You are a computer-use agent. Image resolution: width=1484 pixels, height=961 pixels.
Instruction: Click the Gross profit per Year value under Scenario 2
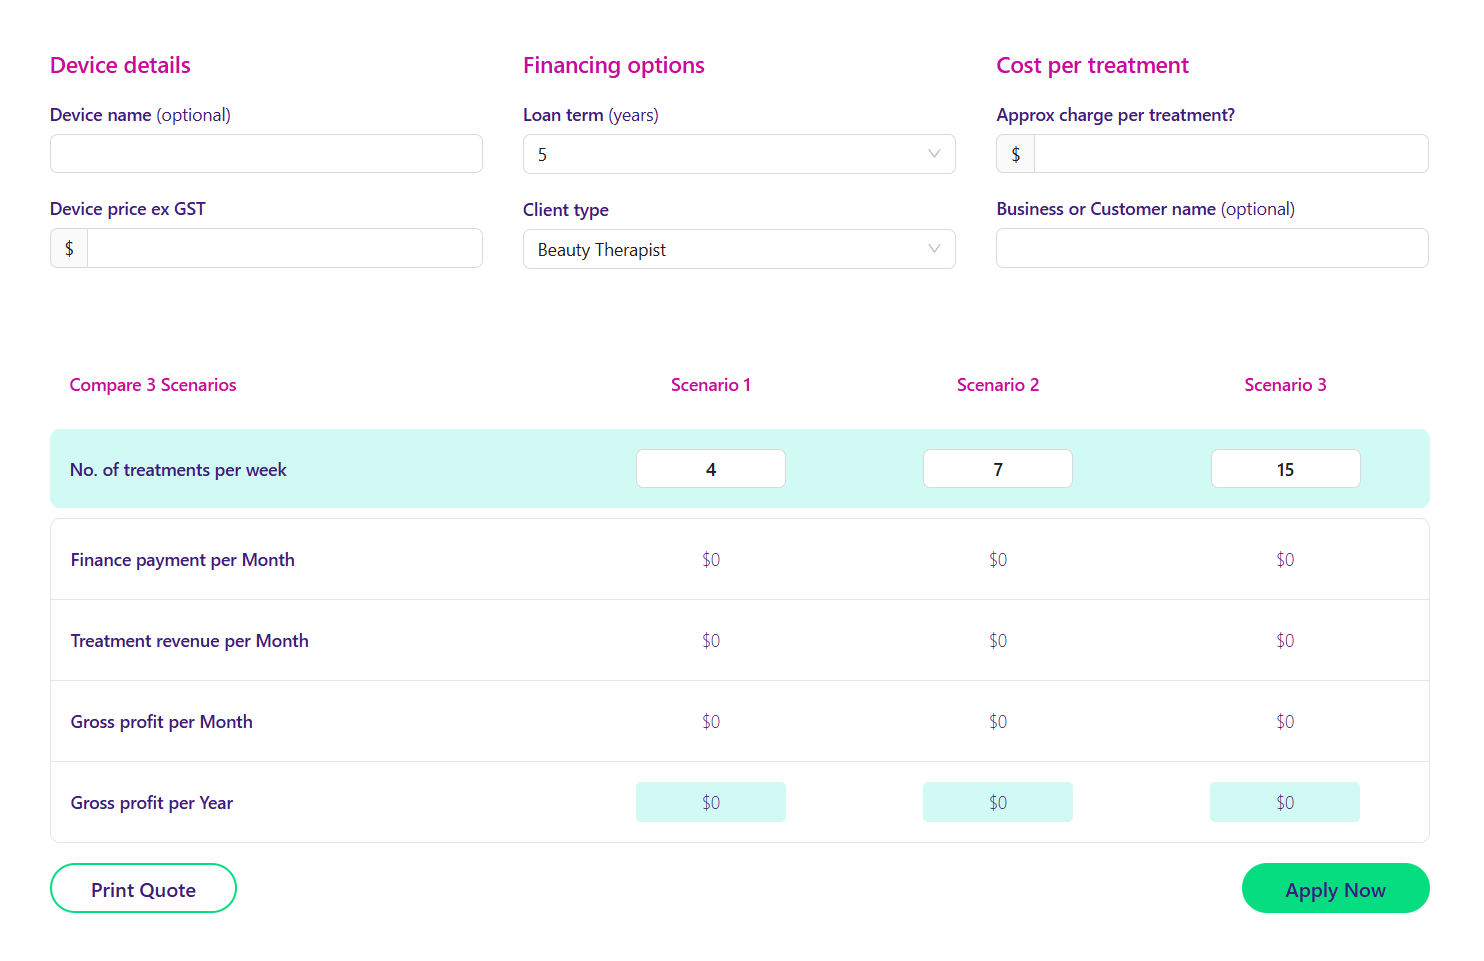pos(997,801)
